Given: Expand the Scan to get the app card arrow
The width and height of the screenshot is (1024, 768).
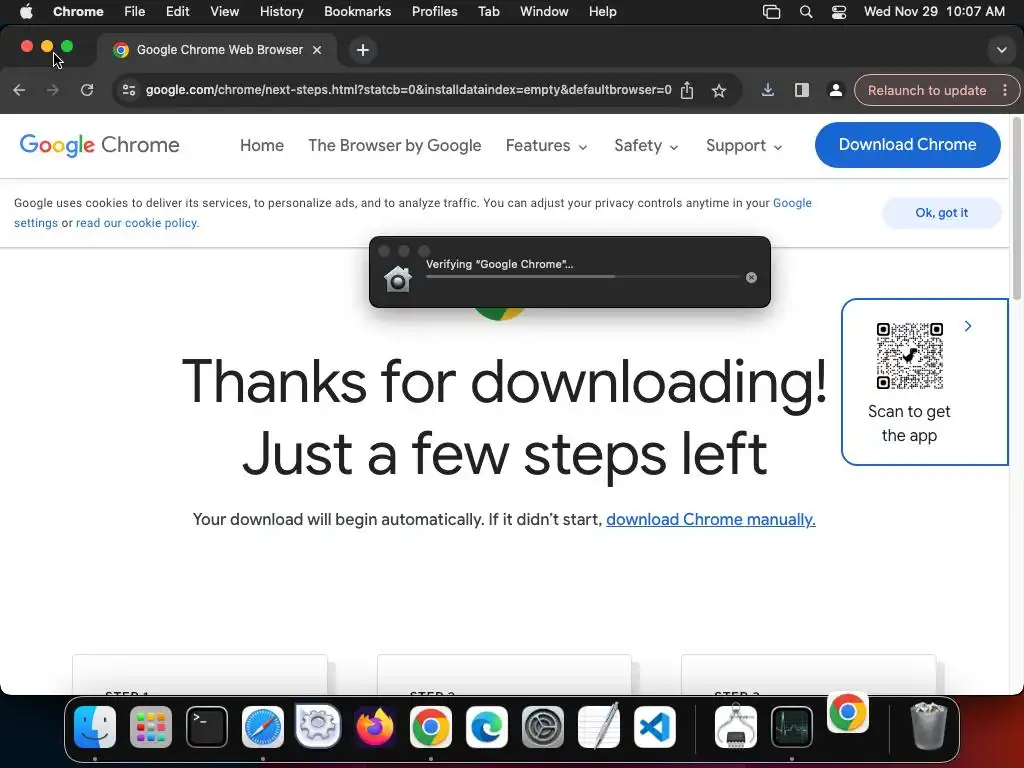Looking at the screenshot, I should (968, 326).
